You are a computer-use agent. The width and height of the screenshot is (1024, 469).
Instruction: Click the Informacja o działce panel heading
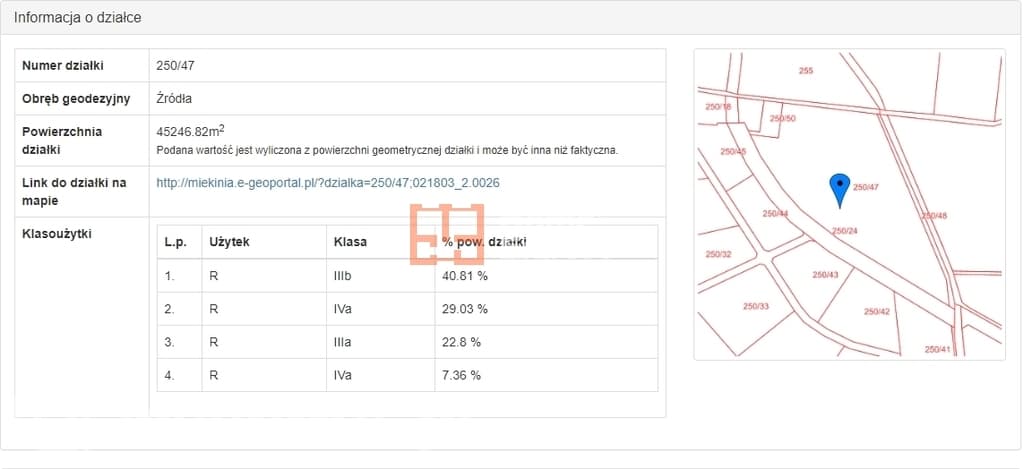[x=78, y=18]
